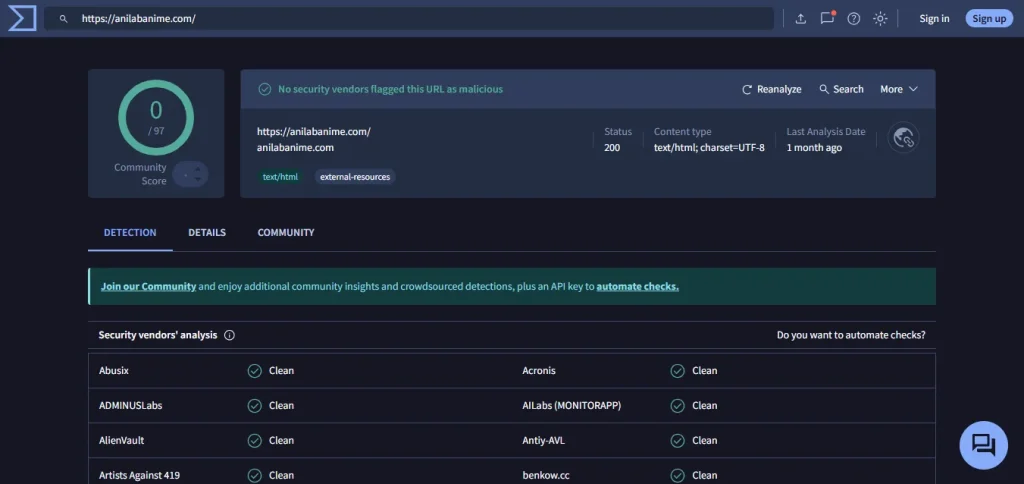Click the info icon beside Security vendors' analysis
The image size is (1024, 484).
pyautogui.click(x=229, y=335)
